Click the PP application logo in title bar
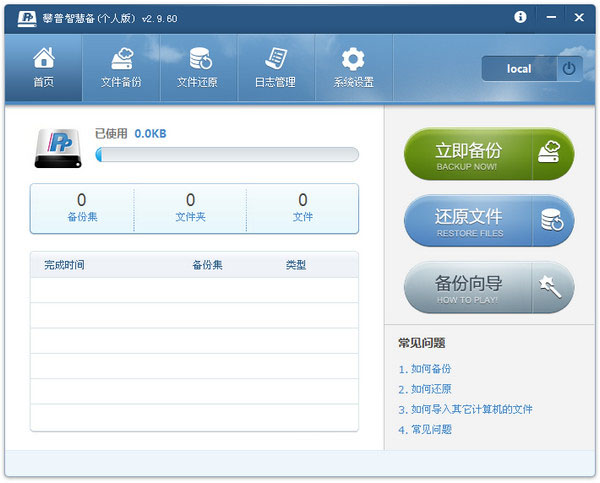Viewport: 600px width, 483px height. 27,18
